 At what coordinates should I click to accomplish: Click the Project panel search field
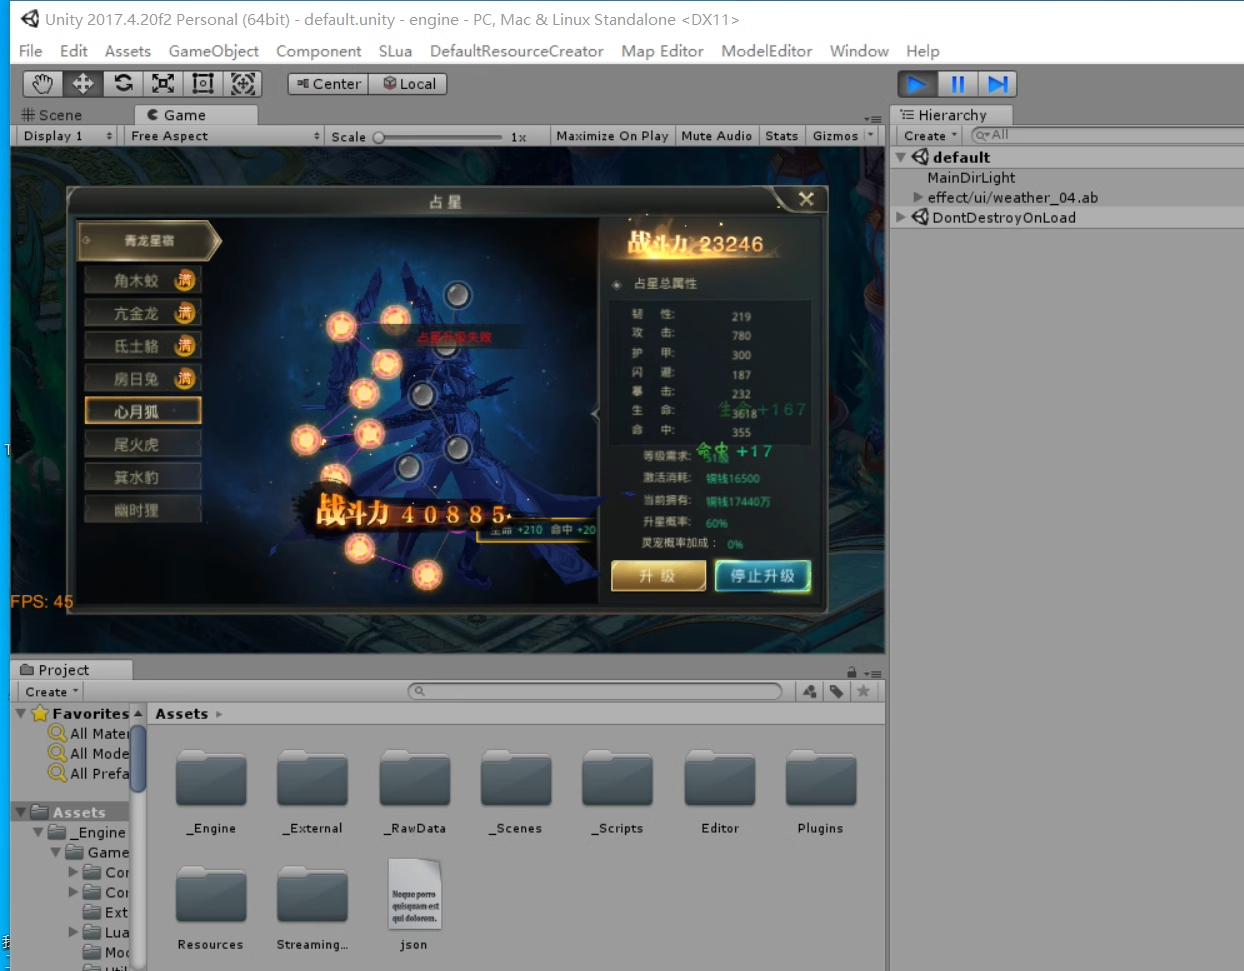(596, 691)
